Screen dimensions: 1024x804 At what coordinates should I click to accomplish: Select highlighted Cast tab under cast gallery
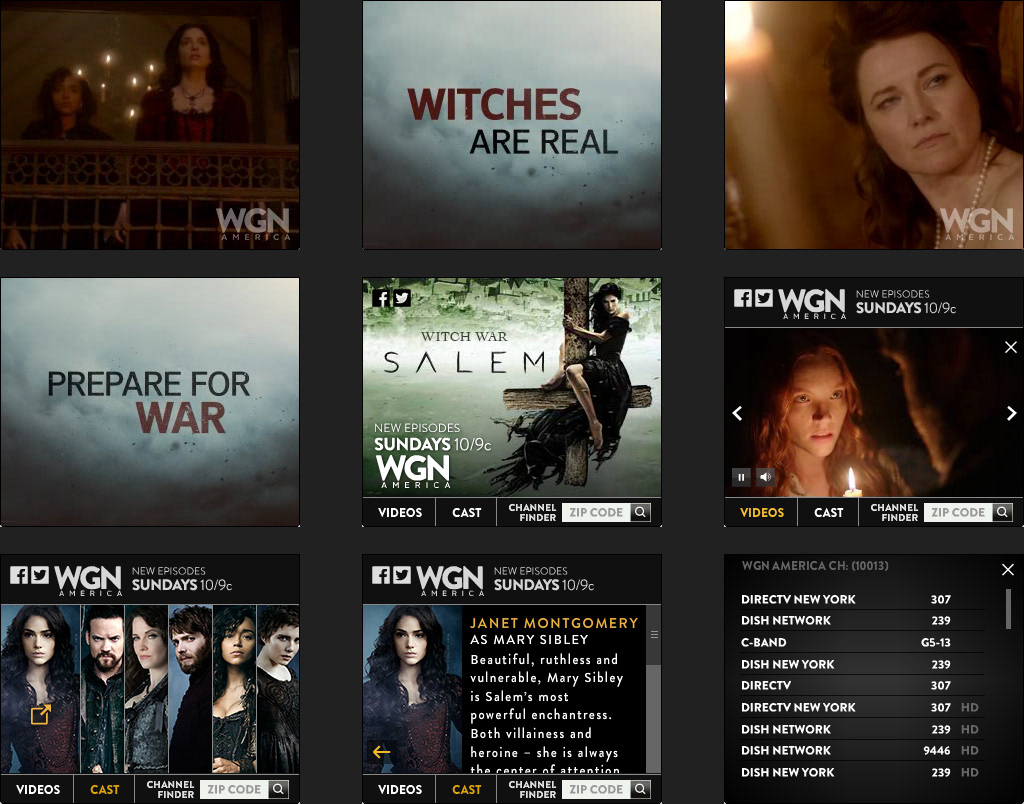click(x=104, y=789)
